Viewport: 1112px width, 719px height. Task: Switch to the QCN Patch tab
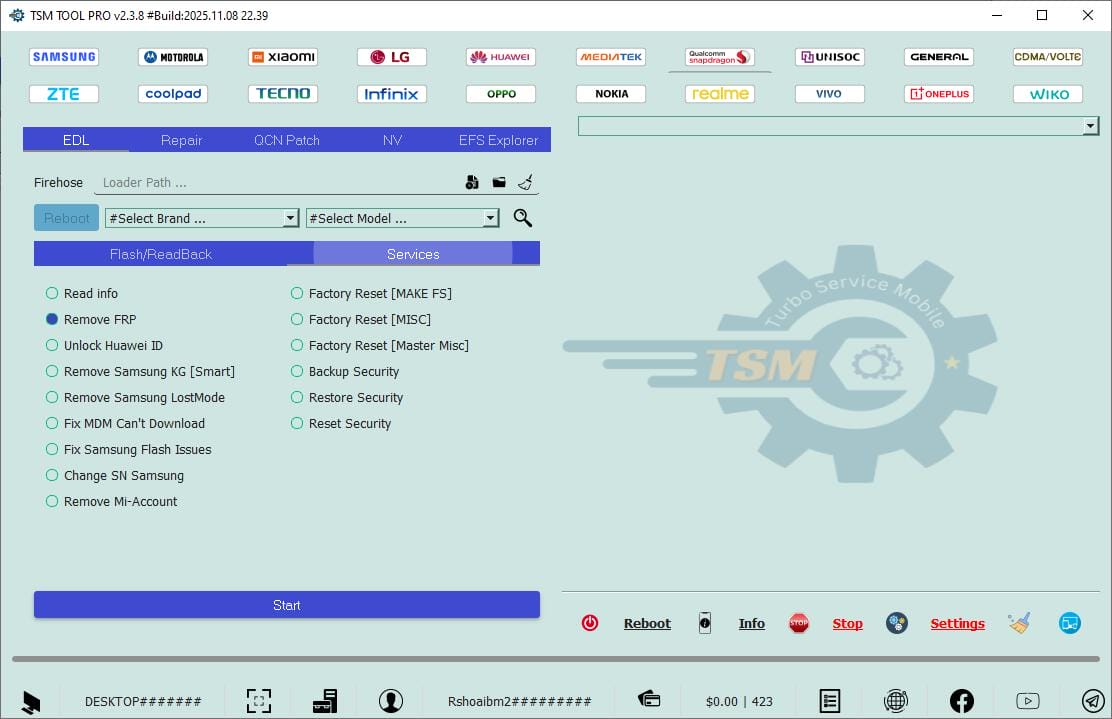coord(287,140)
